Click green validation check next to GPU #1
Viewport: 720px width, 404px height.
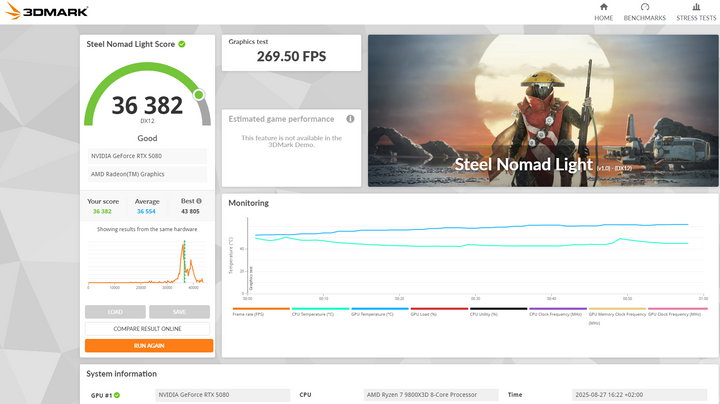point(117,395)
